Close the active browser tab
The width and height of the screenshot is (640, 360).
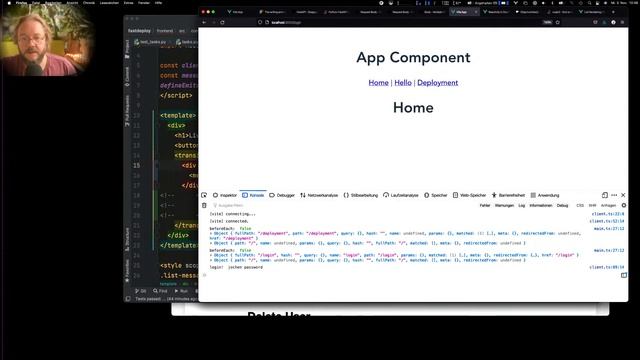tap(476, 12)
